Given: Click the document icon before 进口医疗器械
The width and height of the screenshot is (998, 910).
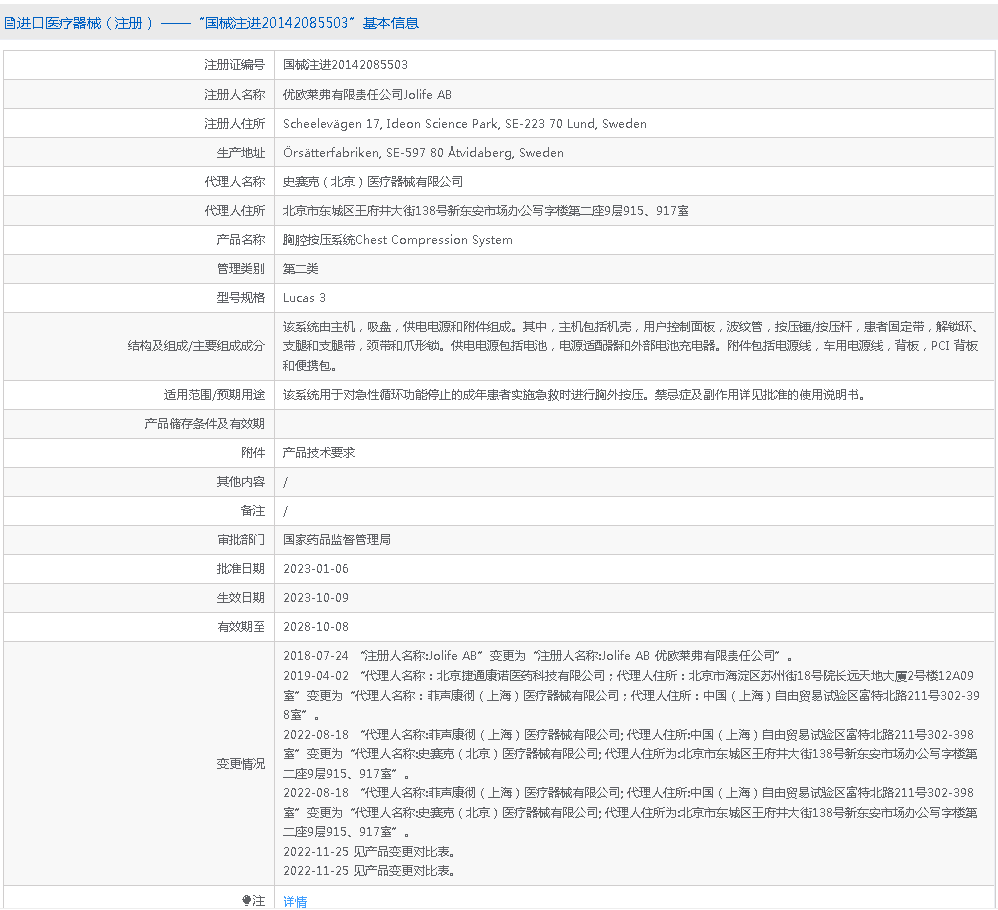Looking at the screenshot, I should click(x=10, y=23).
